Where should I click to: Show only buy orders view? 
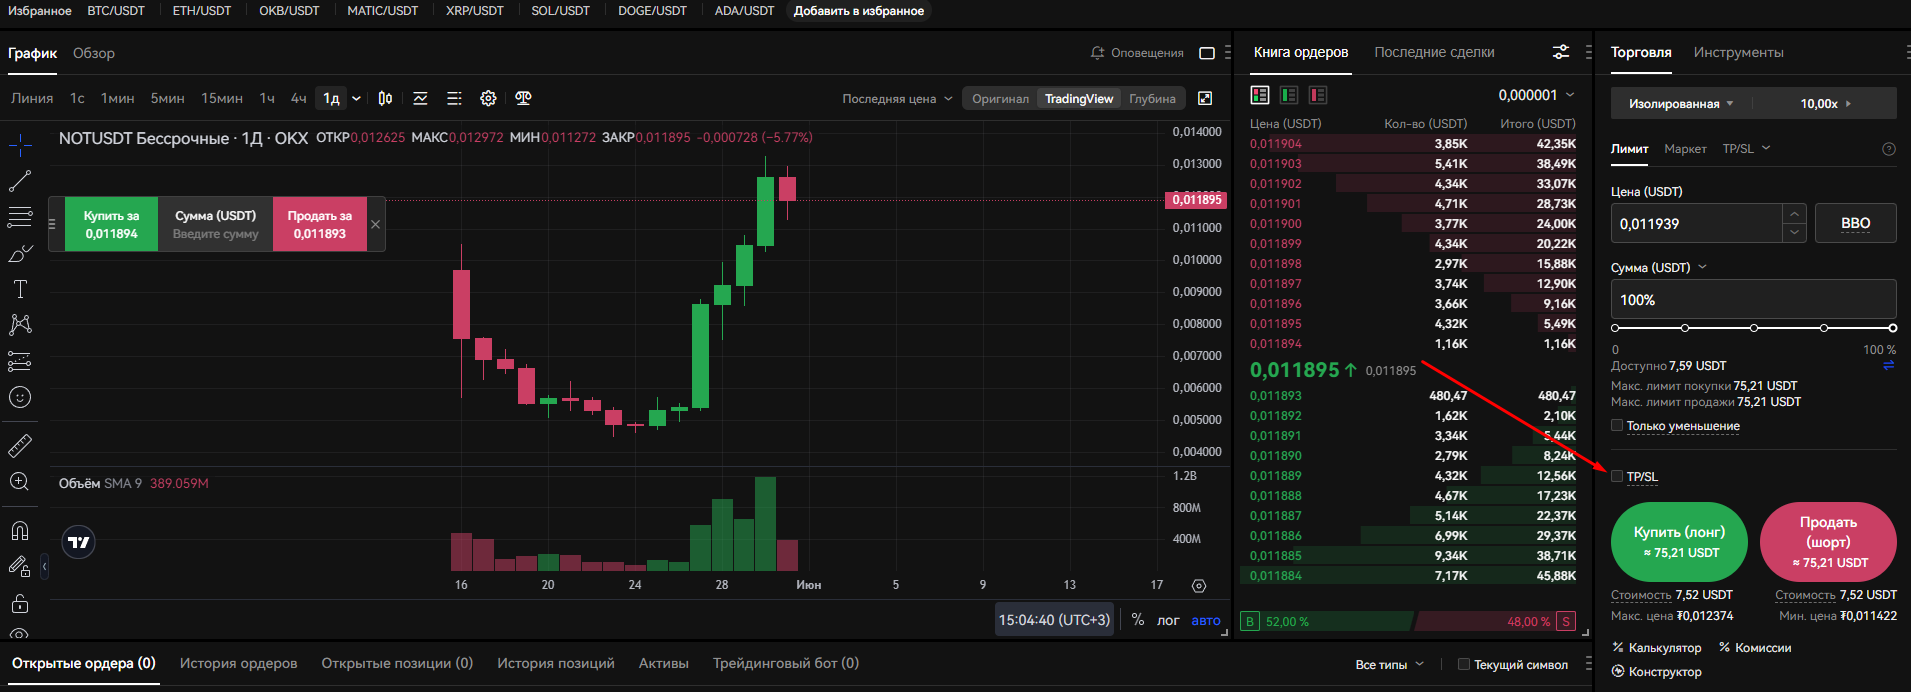click(1289, 95)
